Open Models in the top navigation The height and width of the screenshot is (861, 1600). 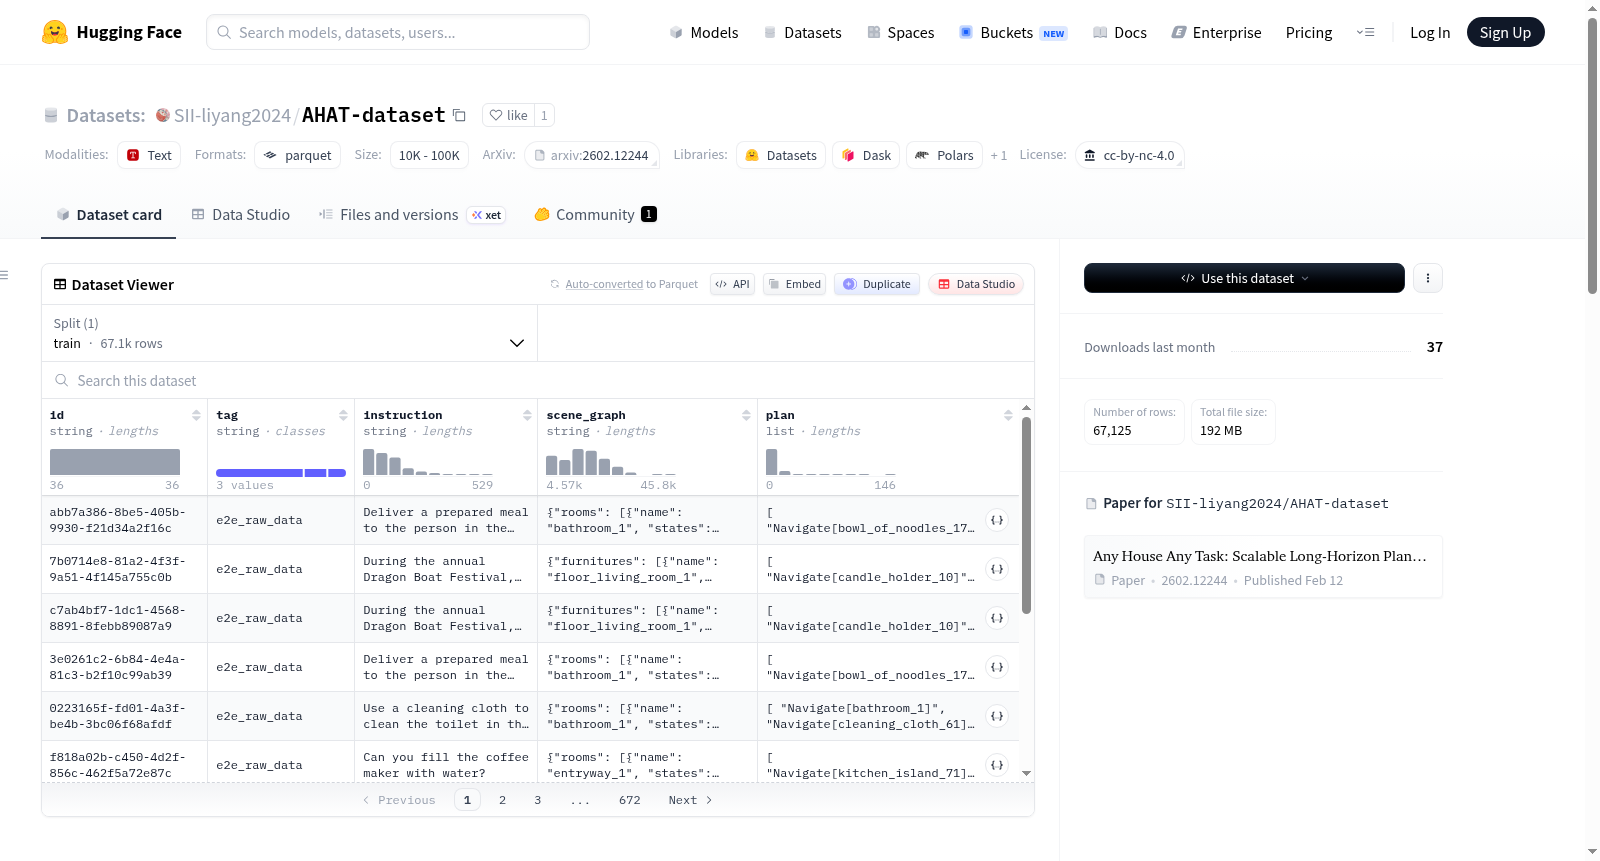pyautogui.click(x=704, y=32)
